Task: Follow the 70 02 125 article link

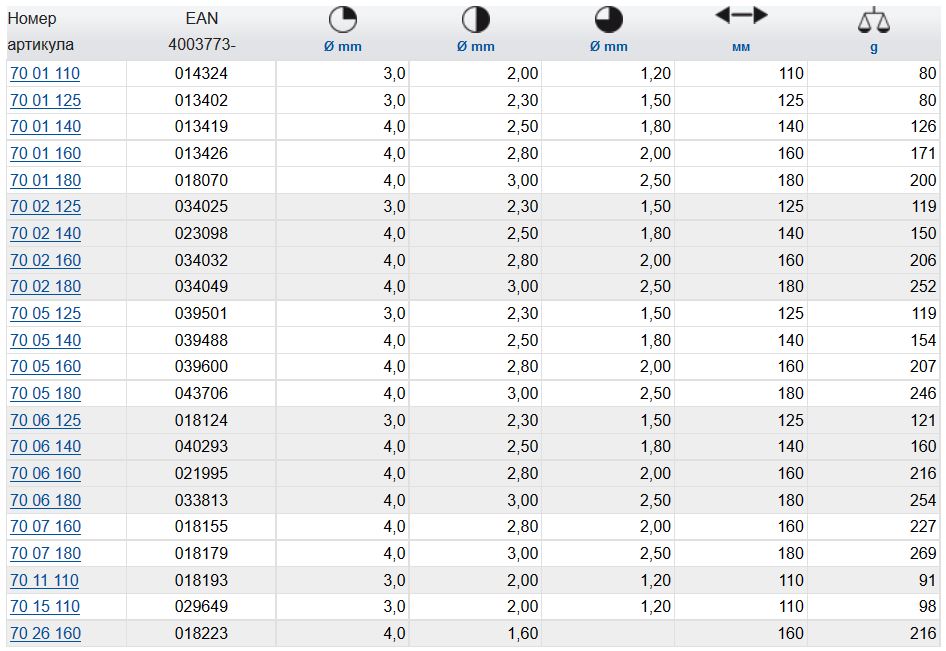Action: click(45, 207)
